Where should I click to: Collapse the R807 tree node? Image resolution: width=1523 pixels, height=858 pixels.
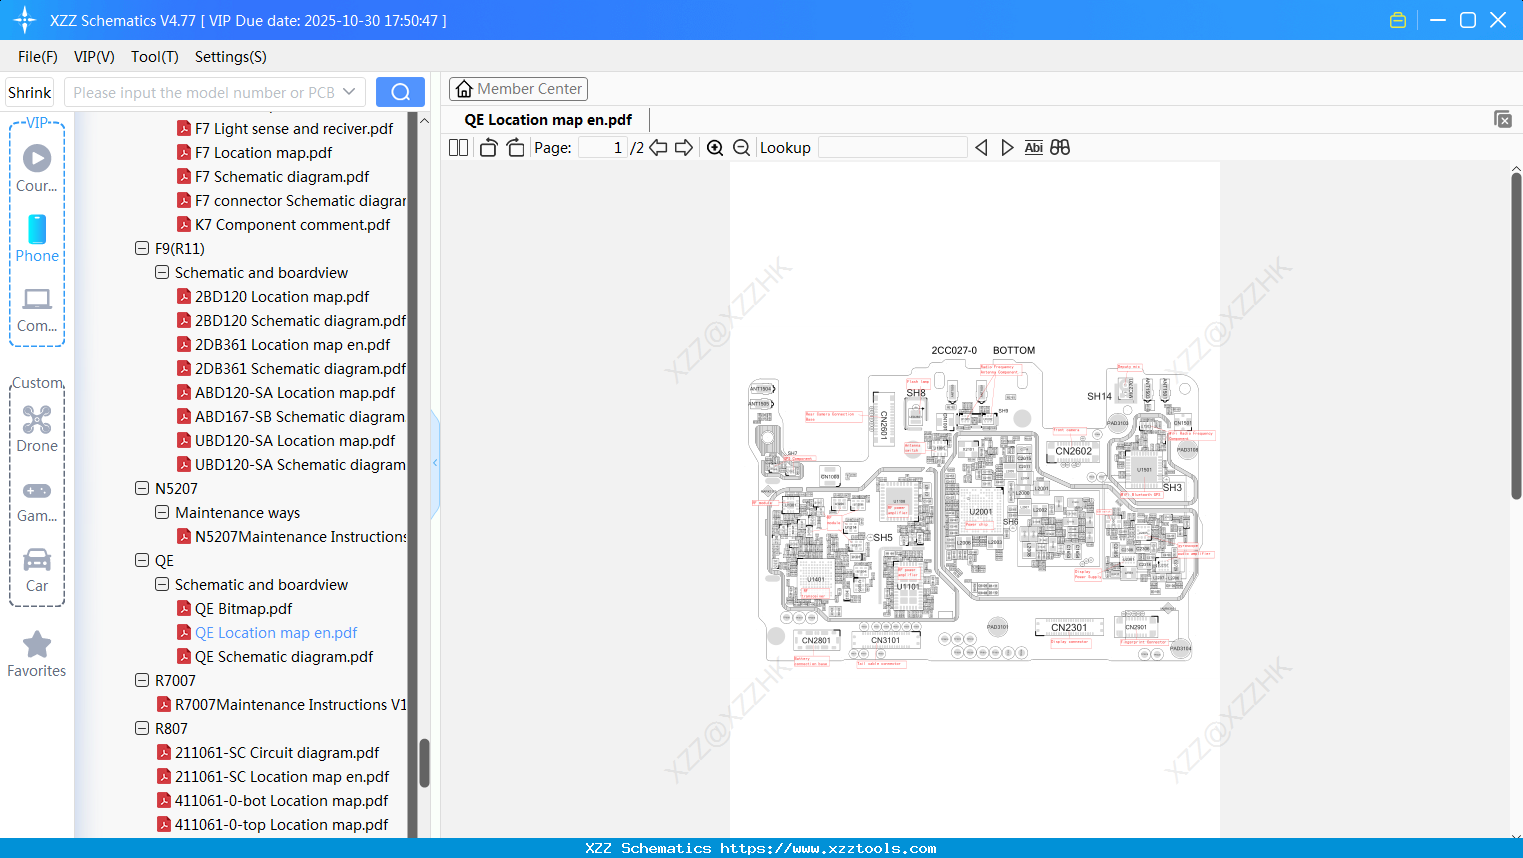tap(142, 728)
